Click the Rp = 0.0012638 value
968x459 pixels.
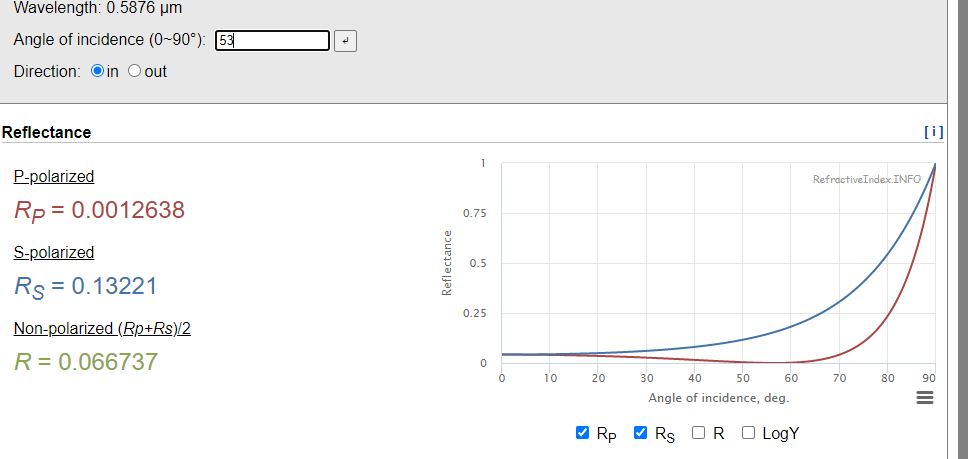point(99,211)
